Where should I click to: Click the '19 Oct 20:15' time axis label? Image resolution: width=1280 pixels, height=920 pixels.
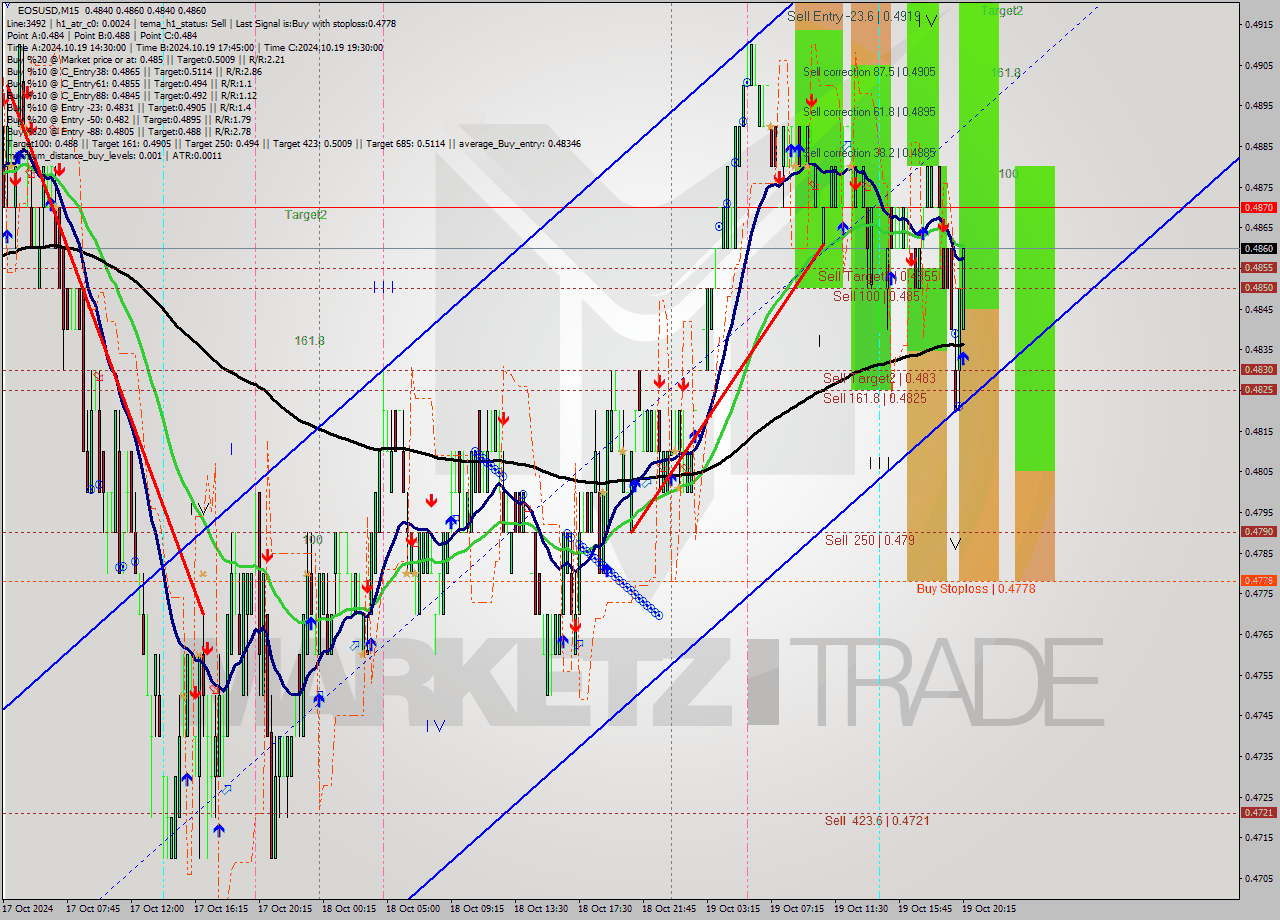(989, 909)
